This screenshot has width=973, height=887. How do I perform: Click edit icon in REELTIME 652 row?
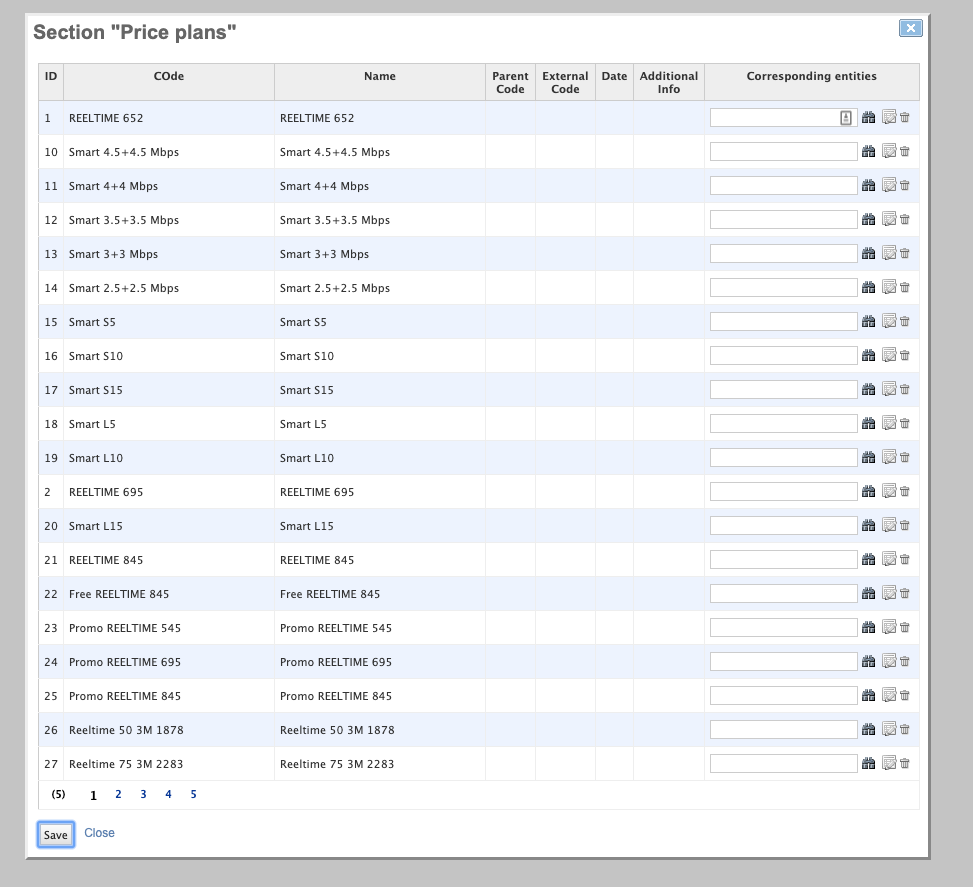pos(889,117)
